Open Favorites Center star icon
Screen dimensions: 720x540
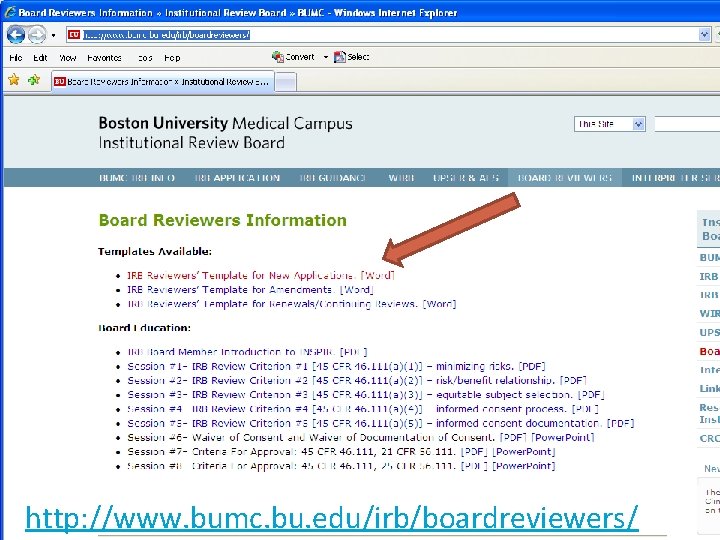(x=14, y=80)
